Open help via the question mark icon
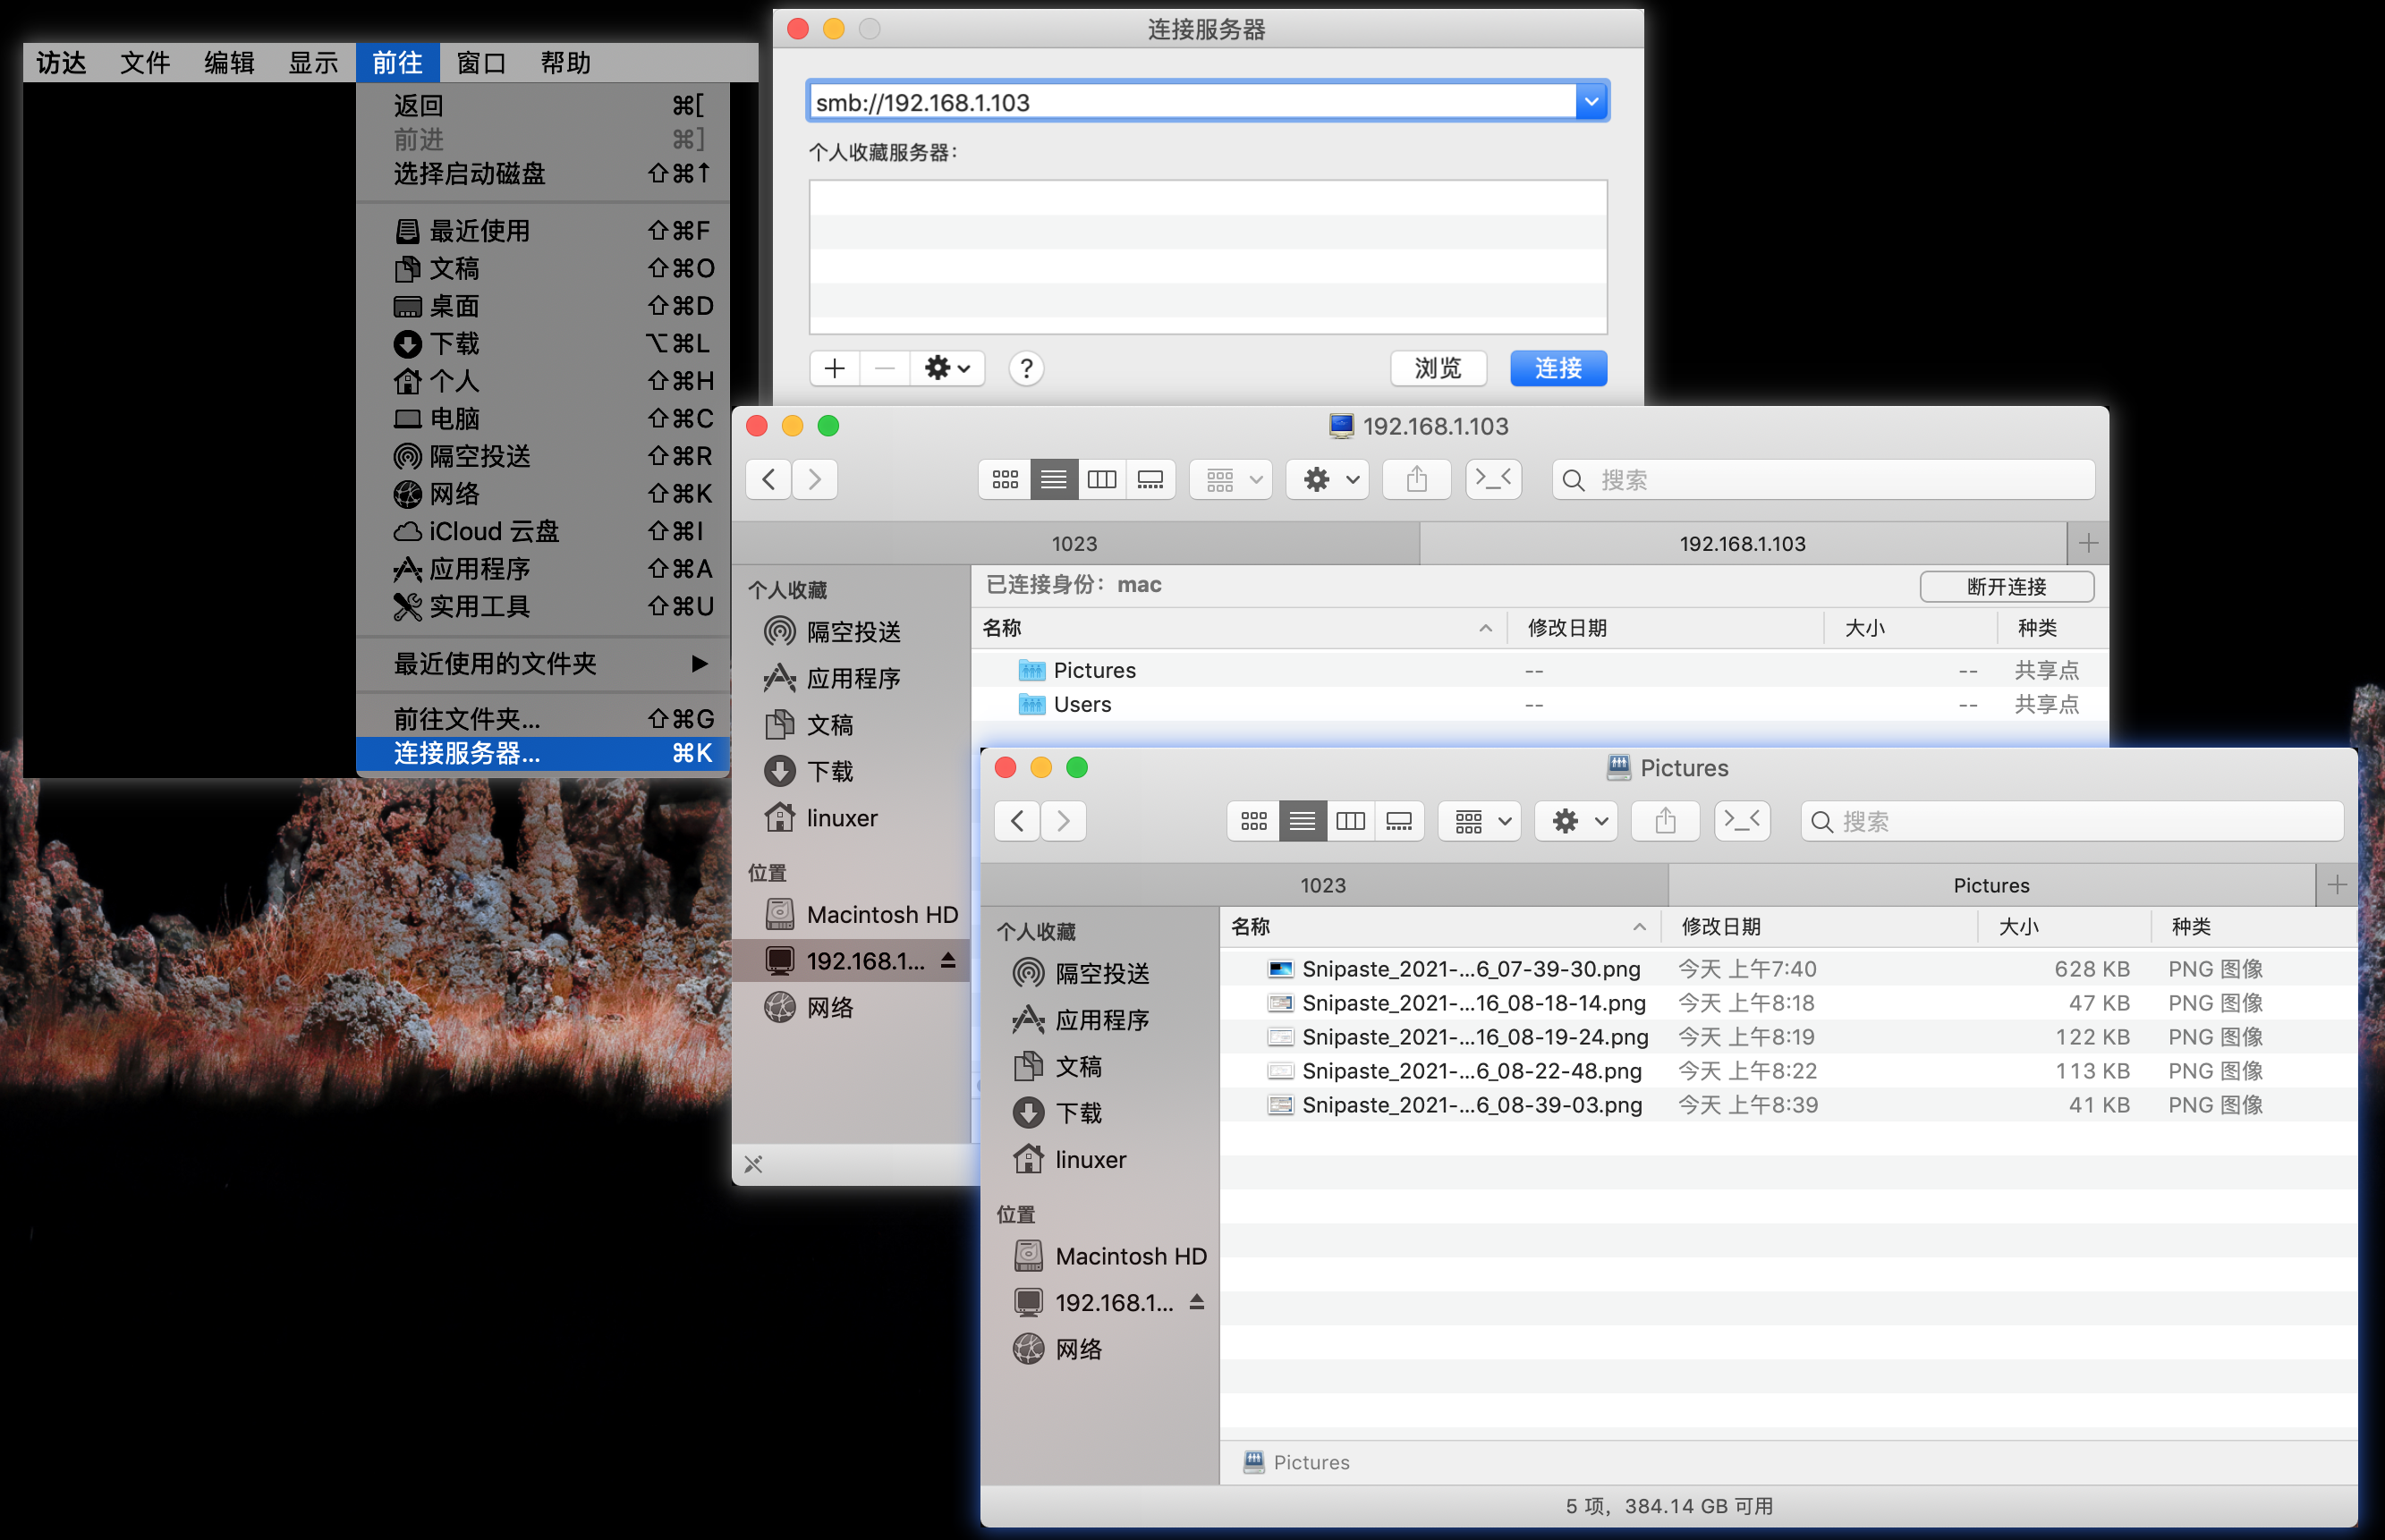The width and height of the screenshot is (2385, 1540). (x=1026, y=368)
